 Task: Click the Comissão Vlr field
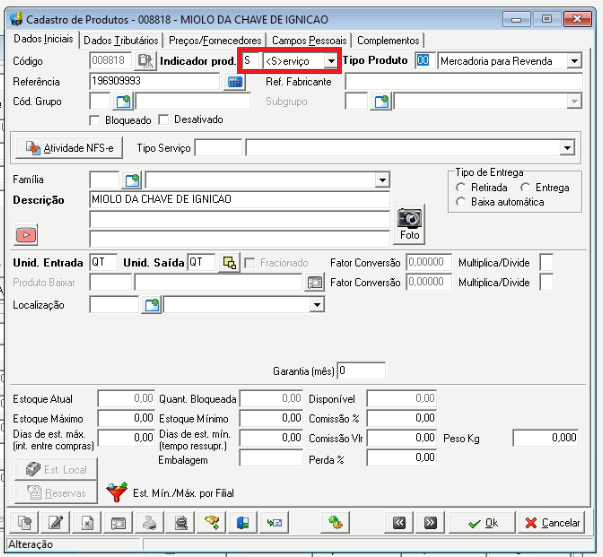[401, 438]
